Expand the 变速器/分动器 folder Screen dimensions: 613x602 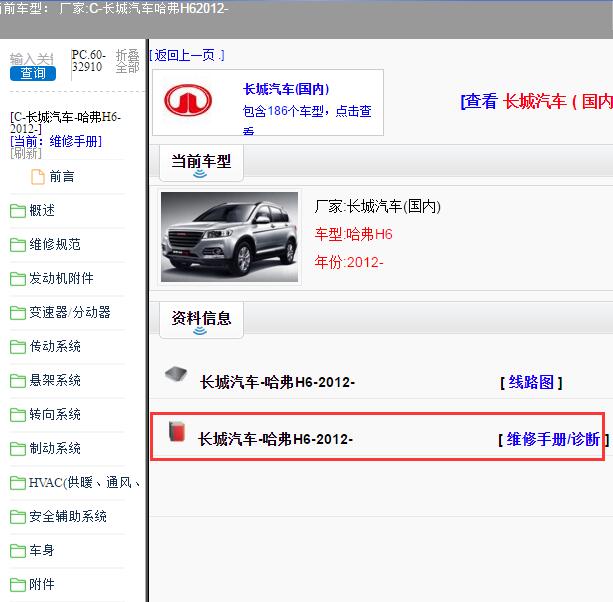pos(70,313)
